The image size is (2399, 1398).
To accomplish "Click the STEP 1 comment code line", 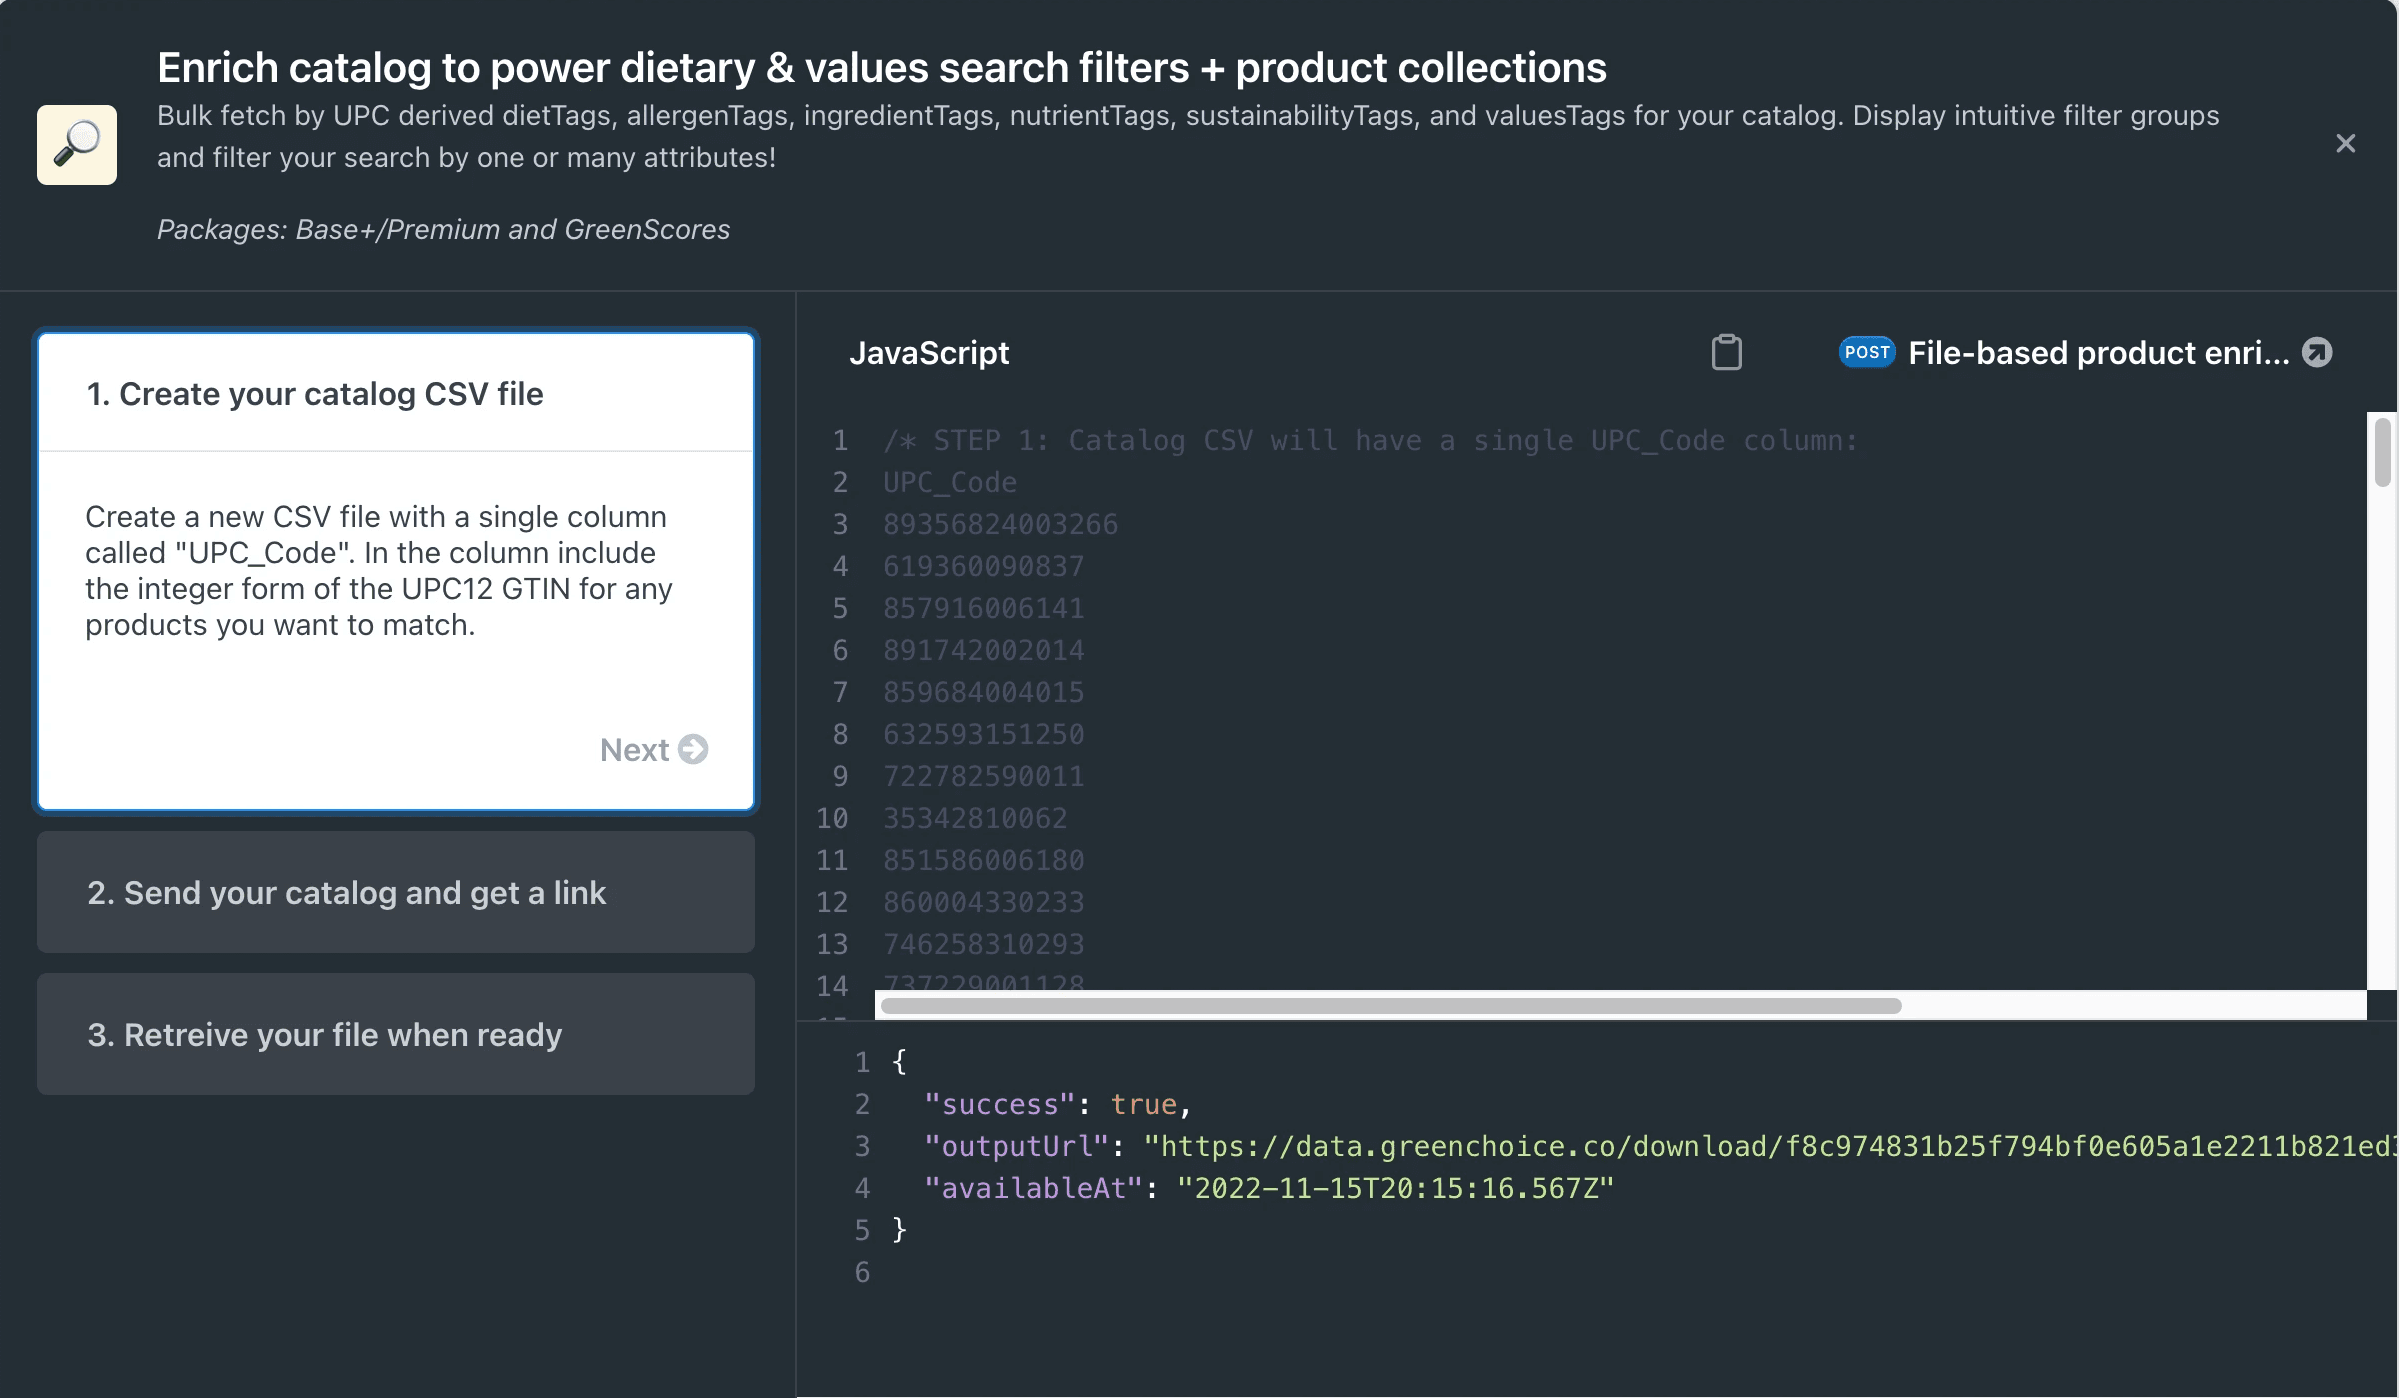I will pos(1370,441).
